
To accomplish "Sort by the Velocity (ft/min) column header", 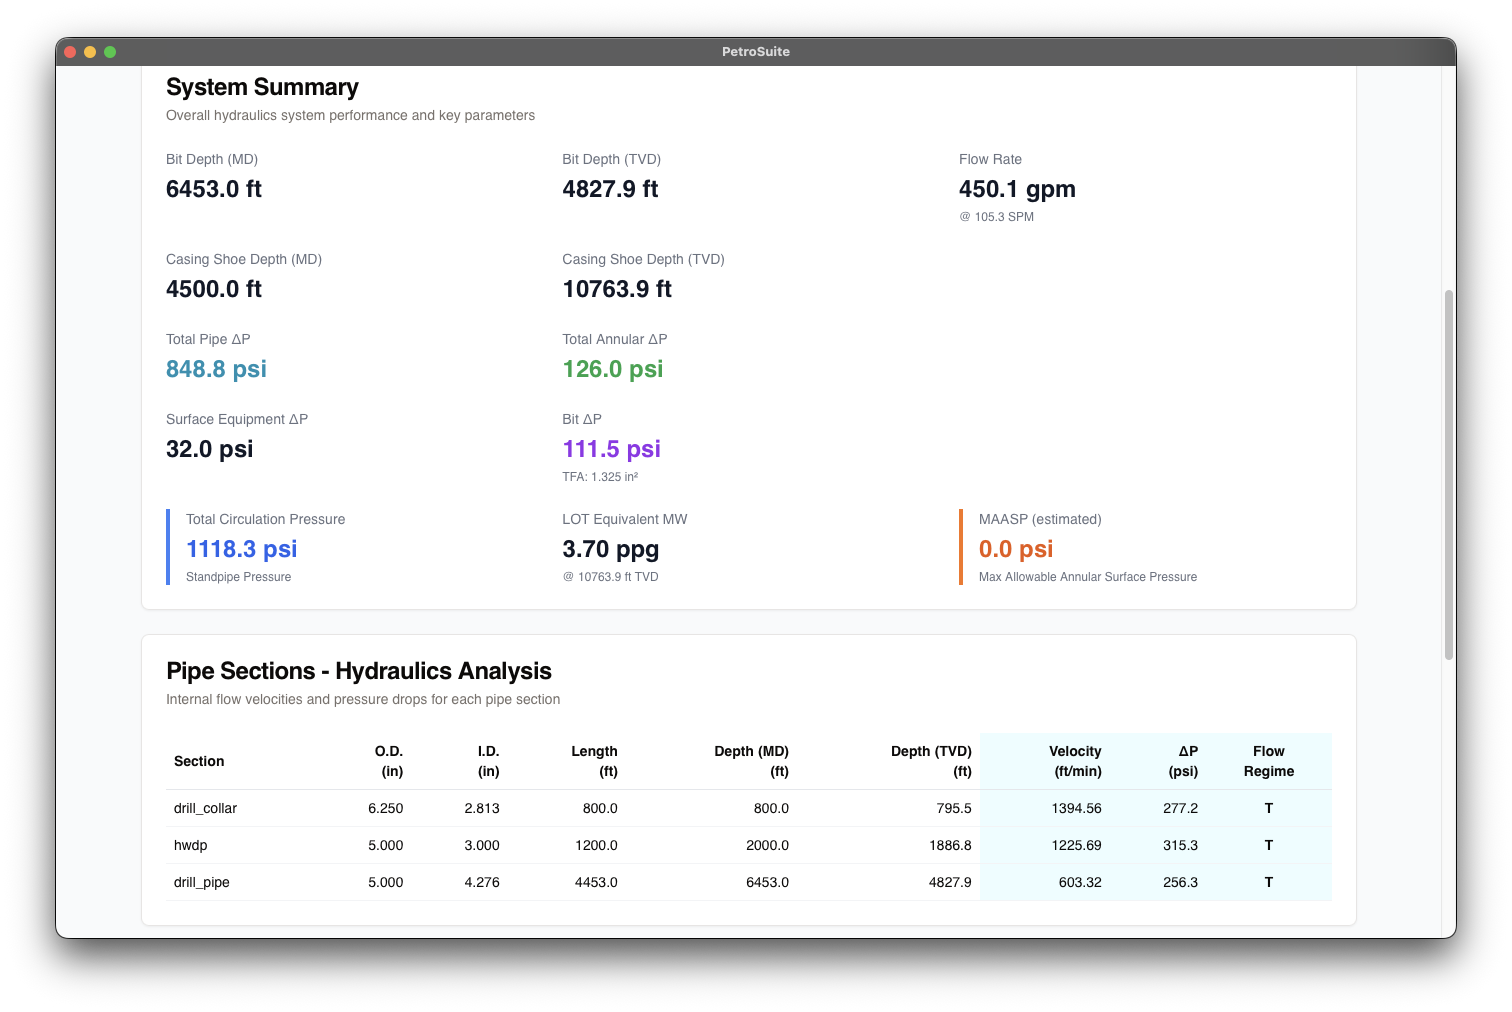I will click(x=1075, y=761).
